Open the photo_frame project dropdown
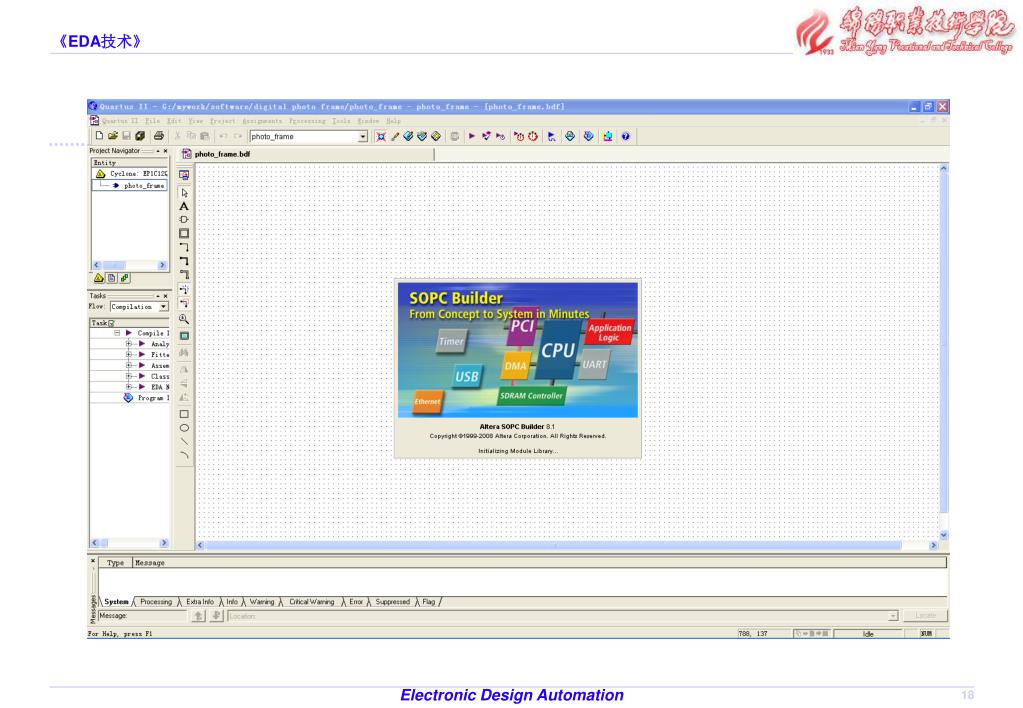Screen dimensions: 1023x708 pyautogui.click(x=363, y=137)
